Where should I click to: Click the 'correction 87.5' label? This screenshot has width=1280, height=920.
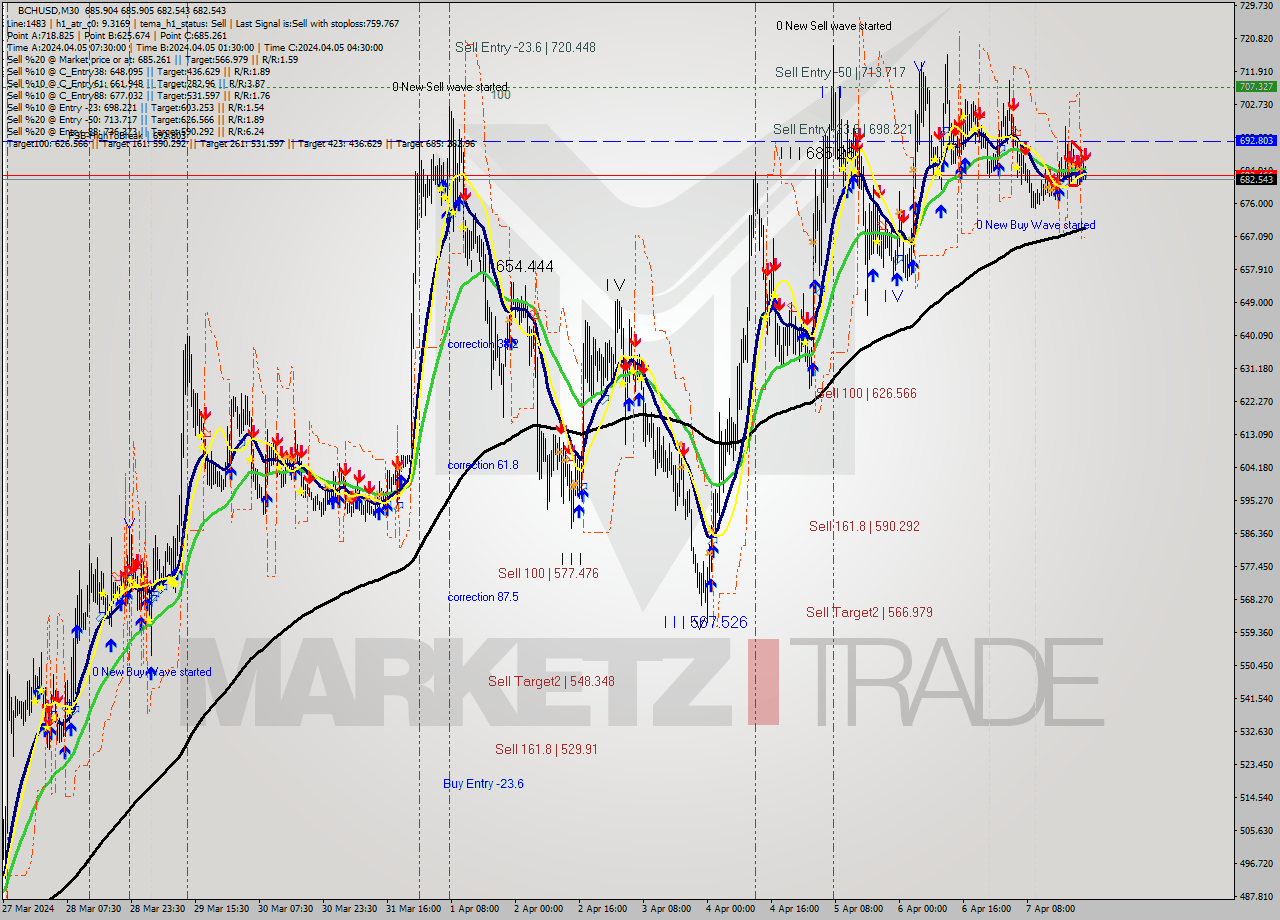tap(483, 597)
